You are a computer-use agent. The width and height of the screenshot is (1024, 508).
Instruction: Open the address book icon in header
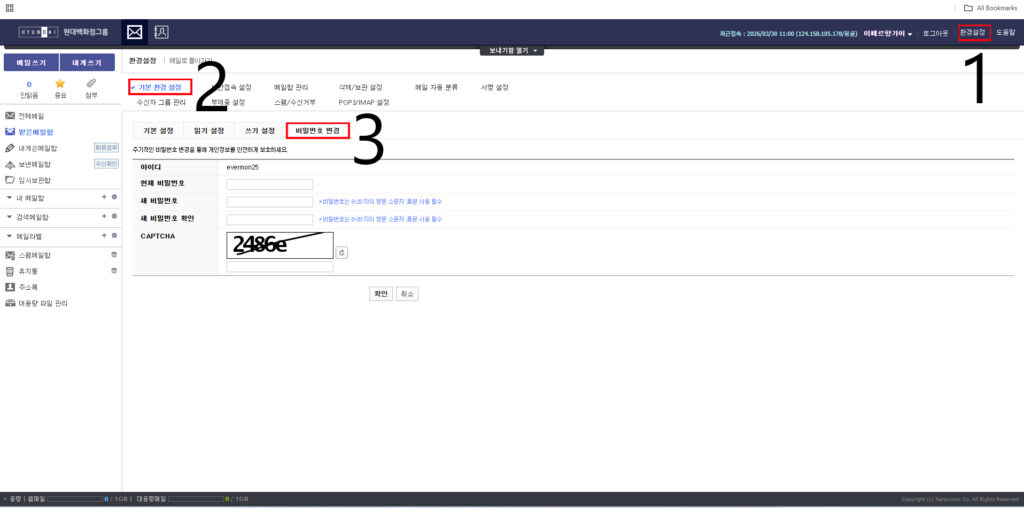[x=161, y=32]
